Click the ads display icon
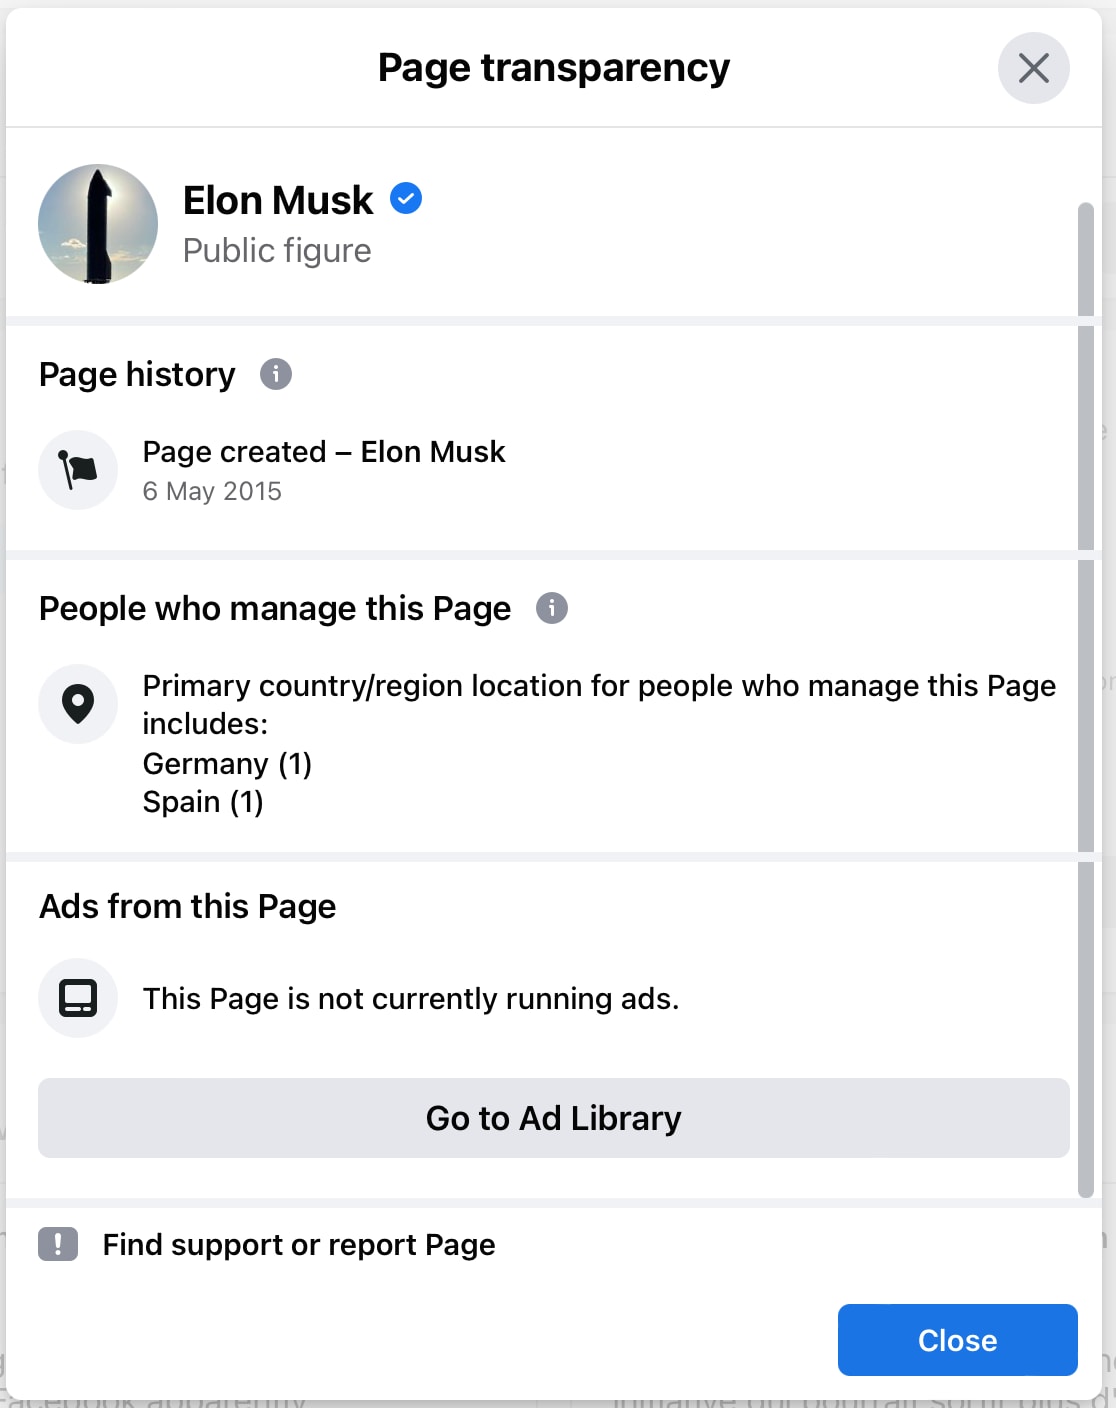 pos(78,998)
